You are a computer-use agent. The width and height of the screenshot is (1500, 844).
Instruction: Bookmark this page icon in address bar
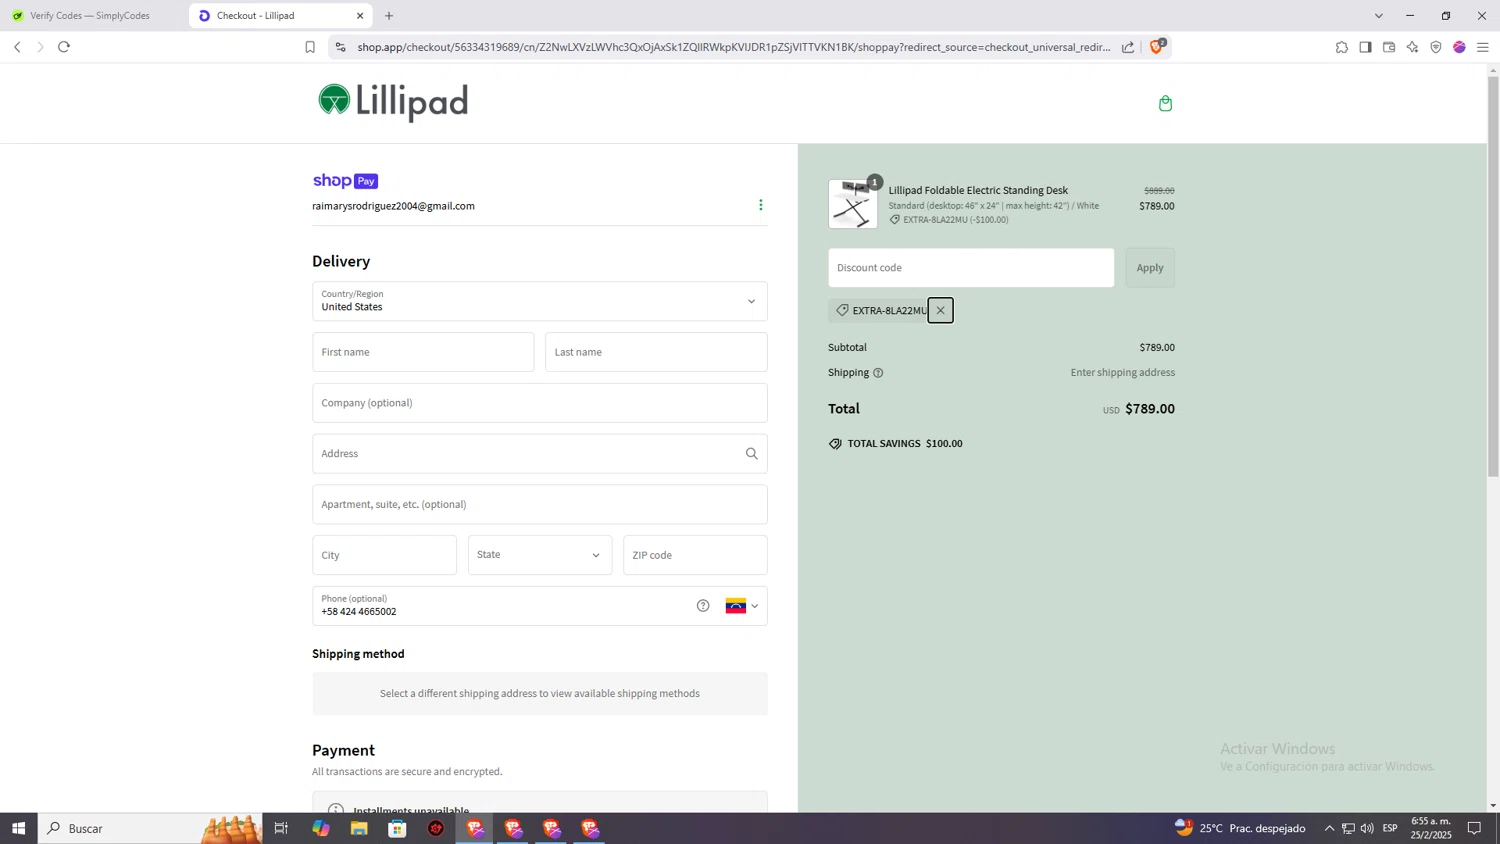tap(310, 47)
